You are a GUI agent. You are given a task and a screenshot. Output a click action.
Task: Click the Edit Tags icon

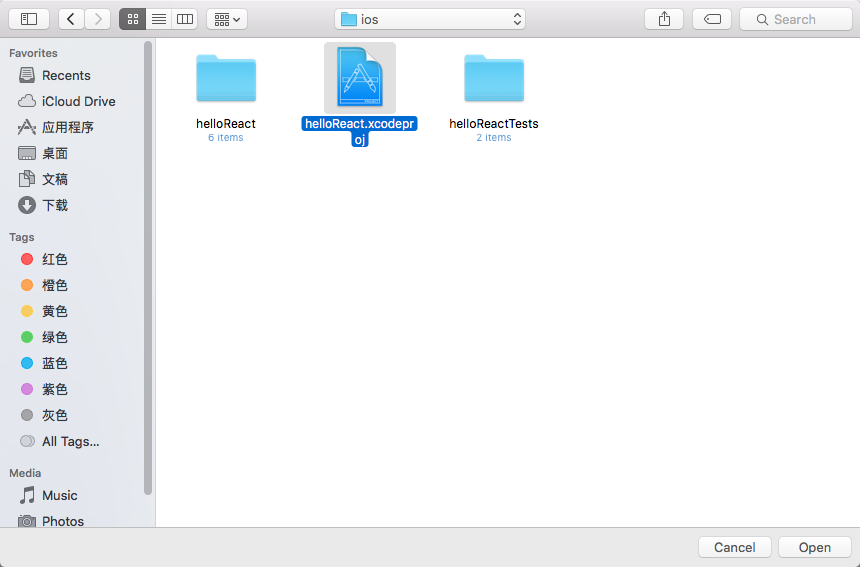tap(712, 19)
